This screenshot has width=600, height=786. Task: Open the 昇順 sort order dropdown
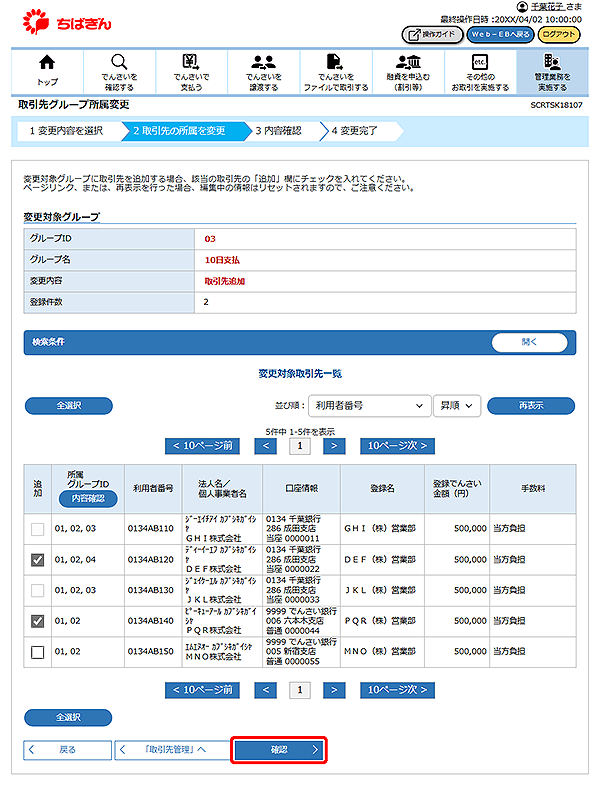457,406
